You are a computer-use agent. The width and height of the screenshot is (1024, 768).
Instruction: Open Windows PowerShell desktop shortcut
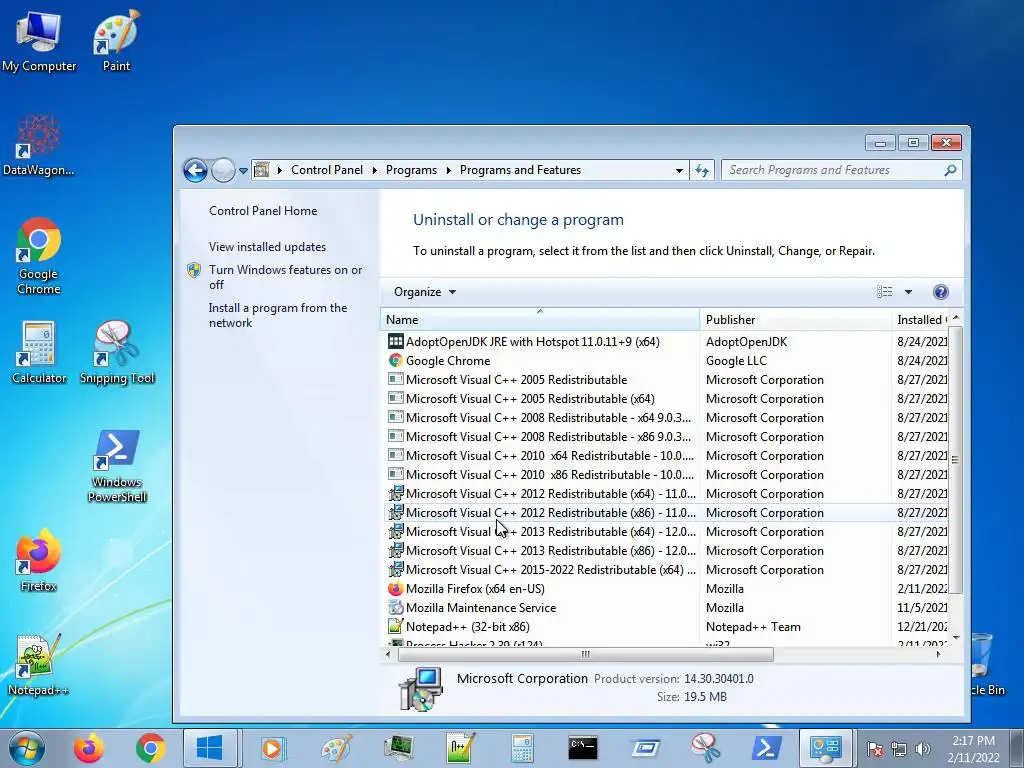[117, 465]
